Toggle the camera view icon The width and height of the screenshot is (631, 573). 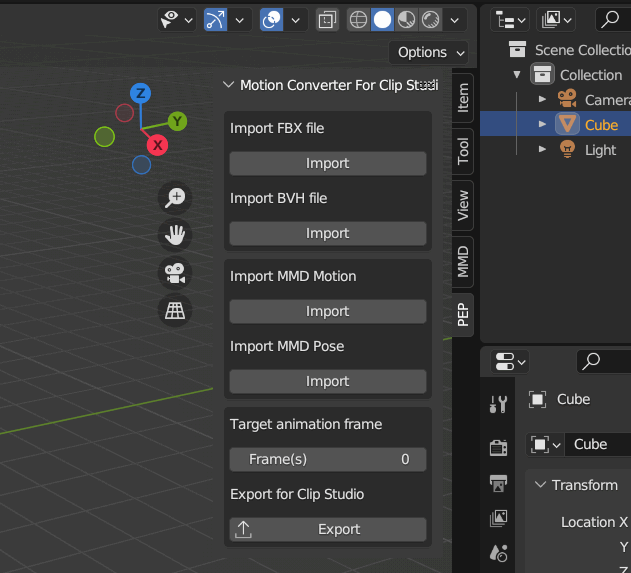pyautogui.click(x=175, y=273)
